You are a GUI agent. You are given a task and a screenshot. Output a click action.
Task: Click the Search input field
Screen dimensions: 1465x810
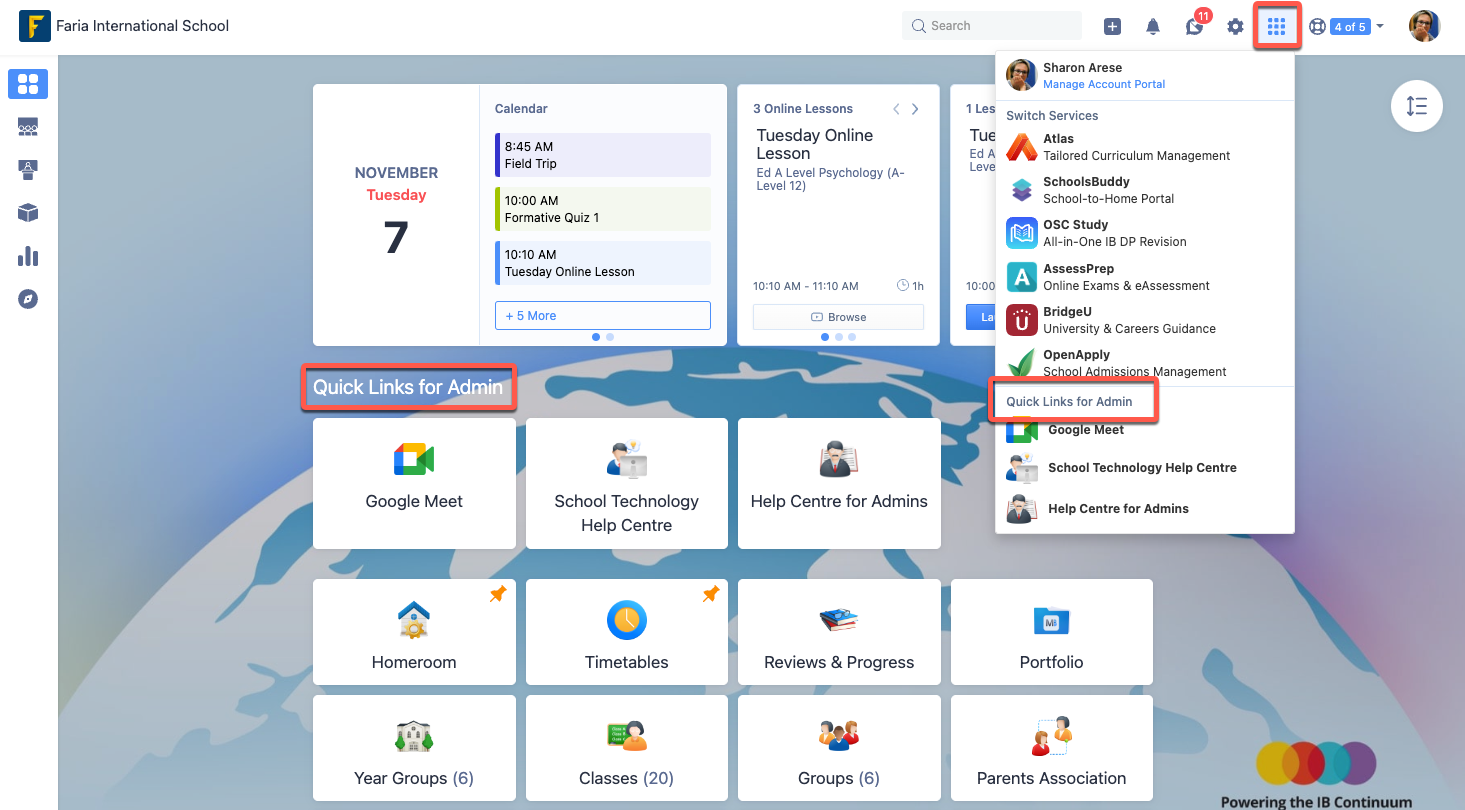(x=992, y=26)
